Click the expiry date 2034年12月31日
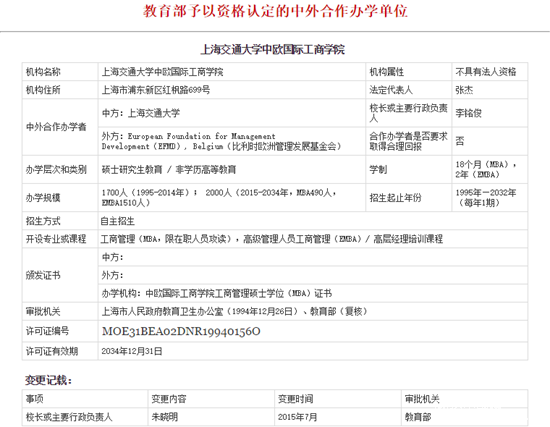Image resolution: width=550 pixels, height=427 pixels. point(132,351)
